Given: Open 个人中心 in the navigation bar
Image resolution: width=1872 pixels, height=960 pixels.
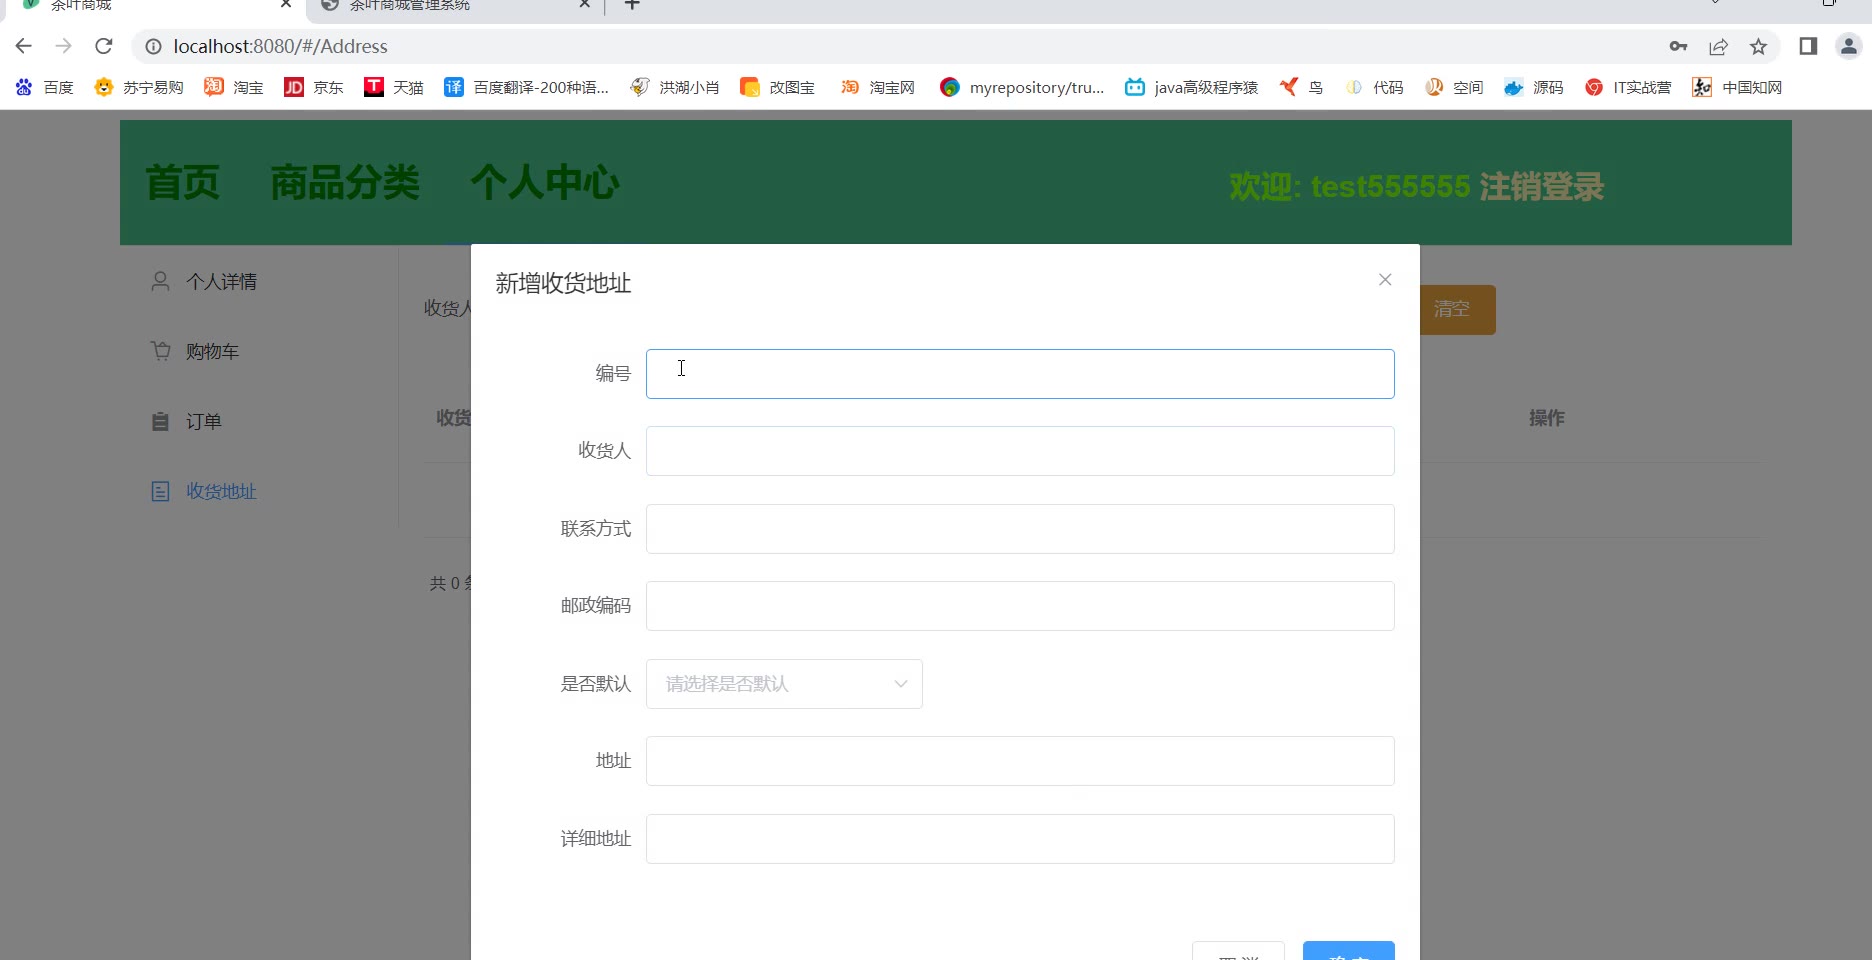Looking at the screenshot, I should pos(545,183).
